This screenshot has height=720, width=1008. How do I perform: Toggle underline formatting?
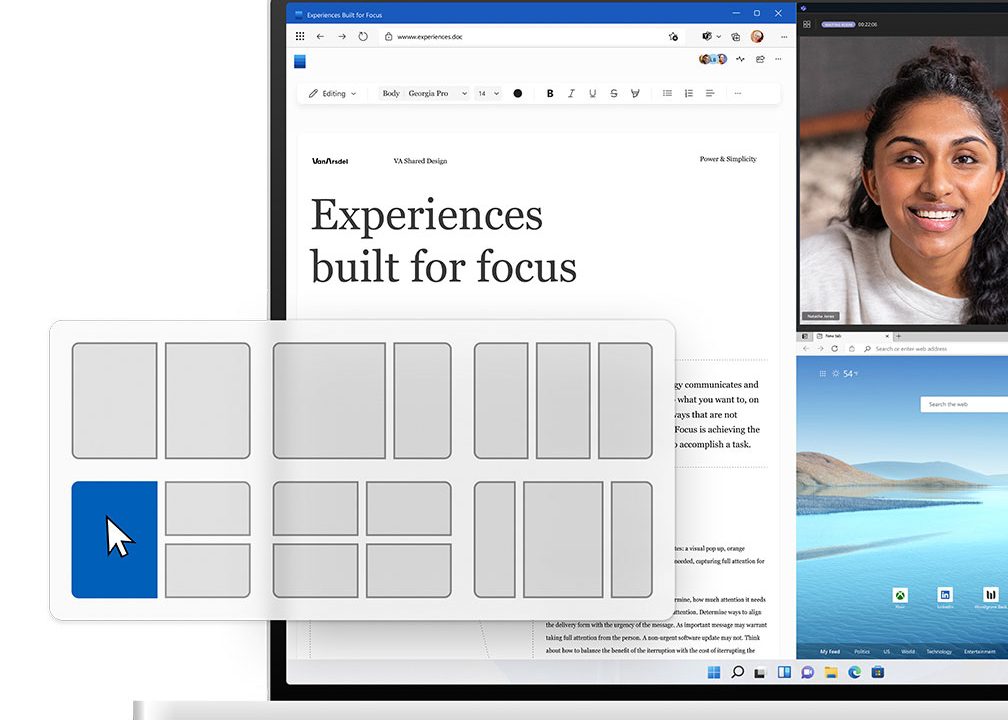[592, 93]
